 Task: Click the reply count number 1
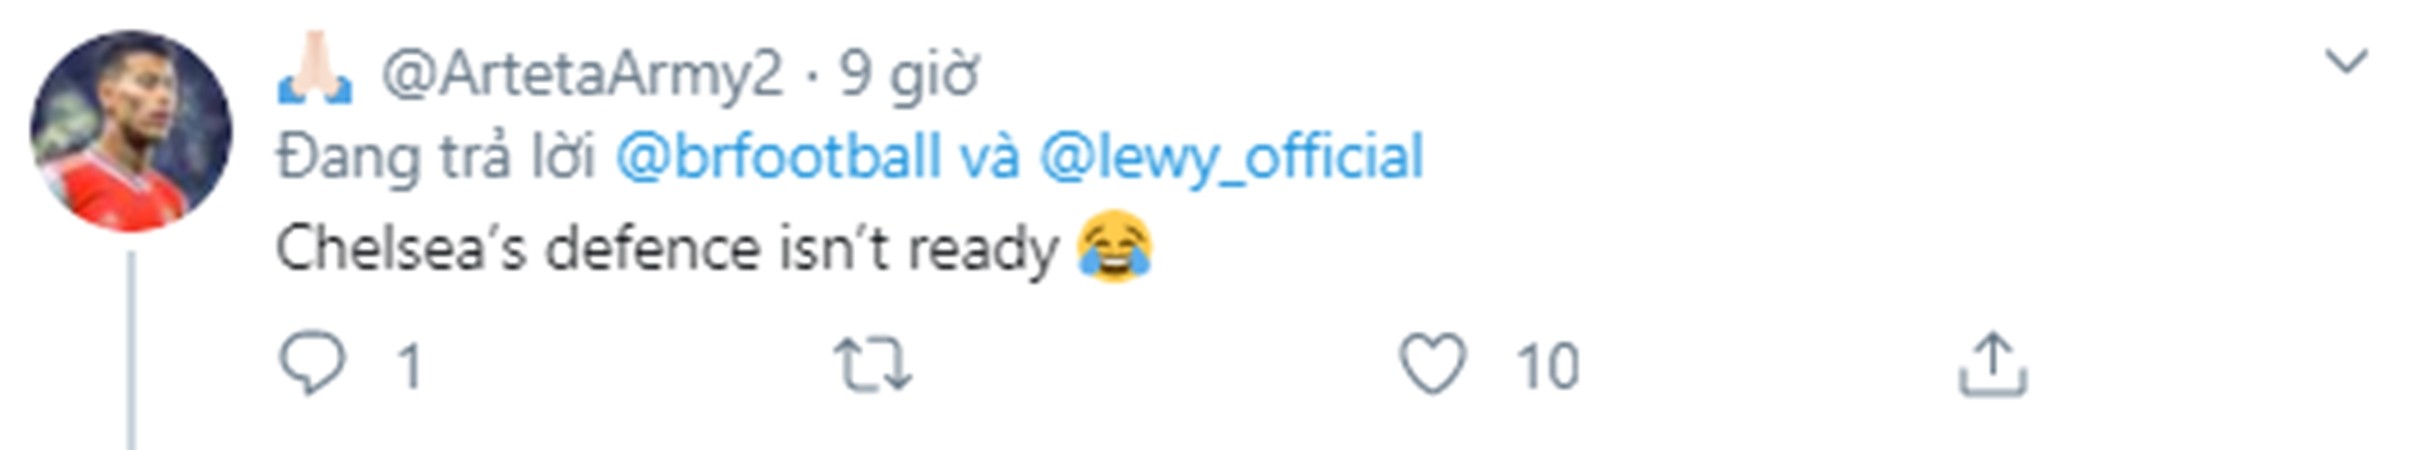(x=410, y=367)
